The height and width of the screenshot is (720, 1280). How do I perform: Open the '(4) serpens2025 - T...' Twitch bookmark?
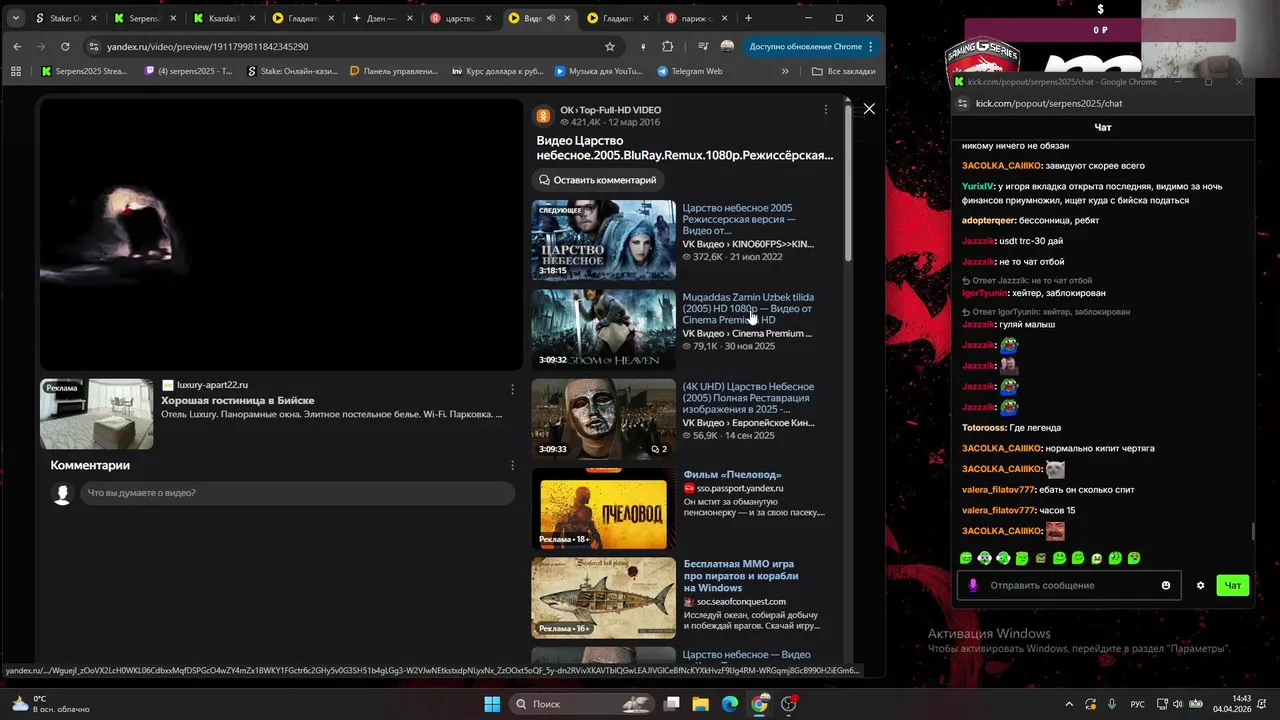click(x=189, y=71)
